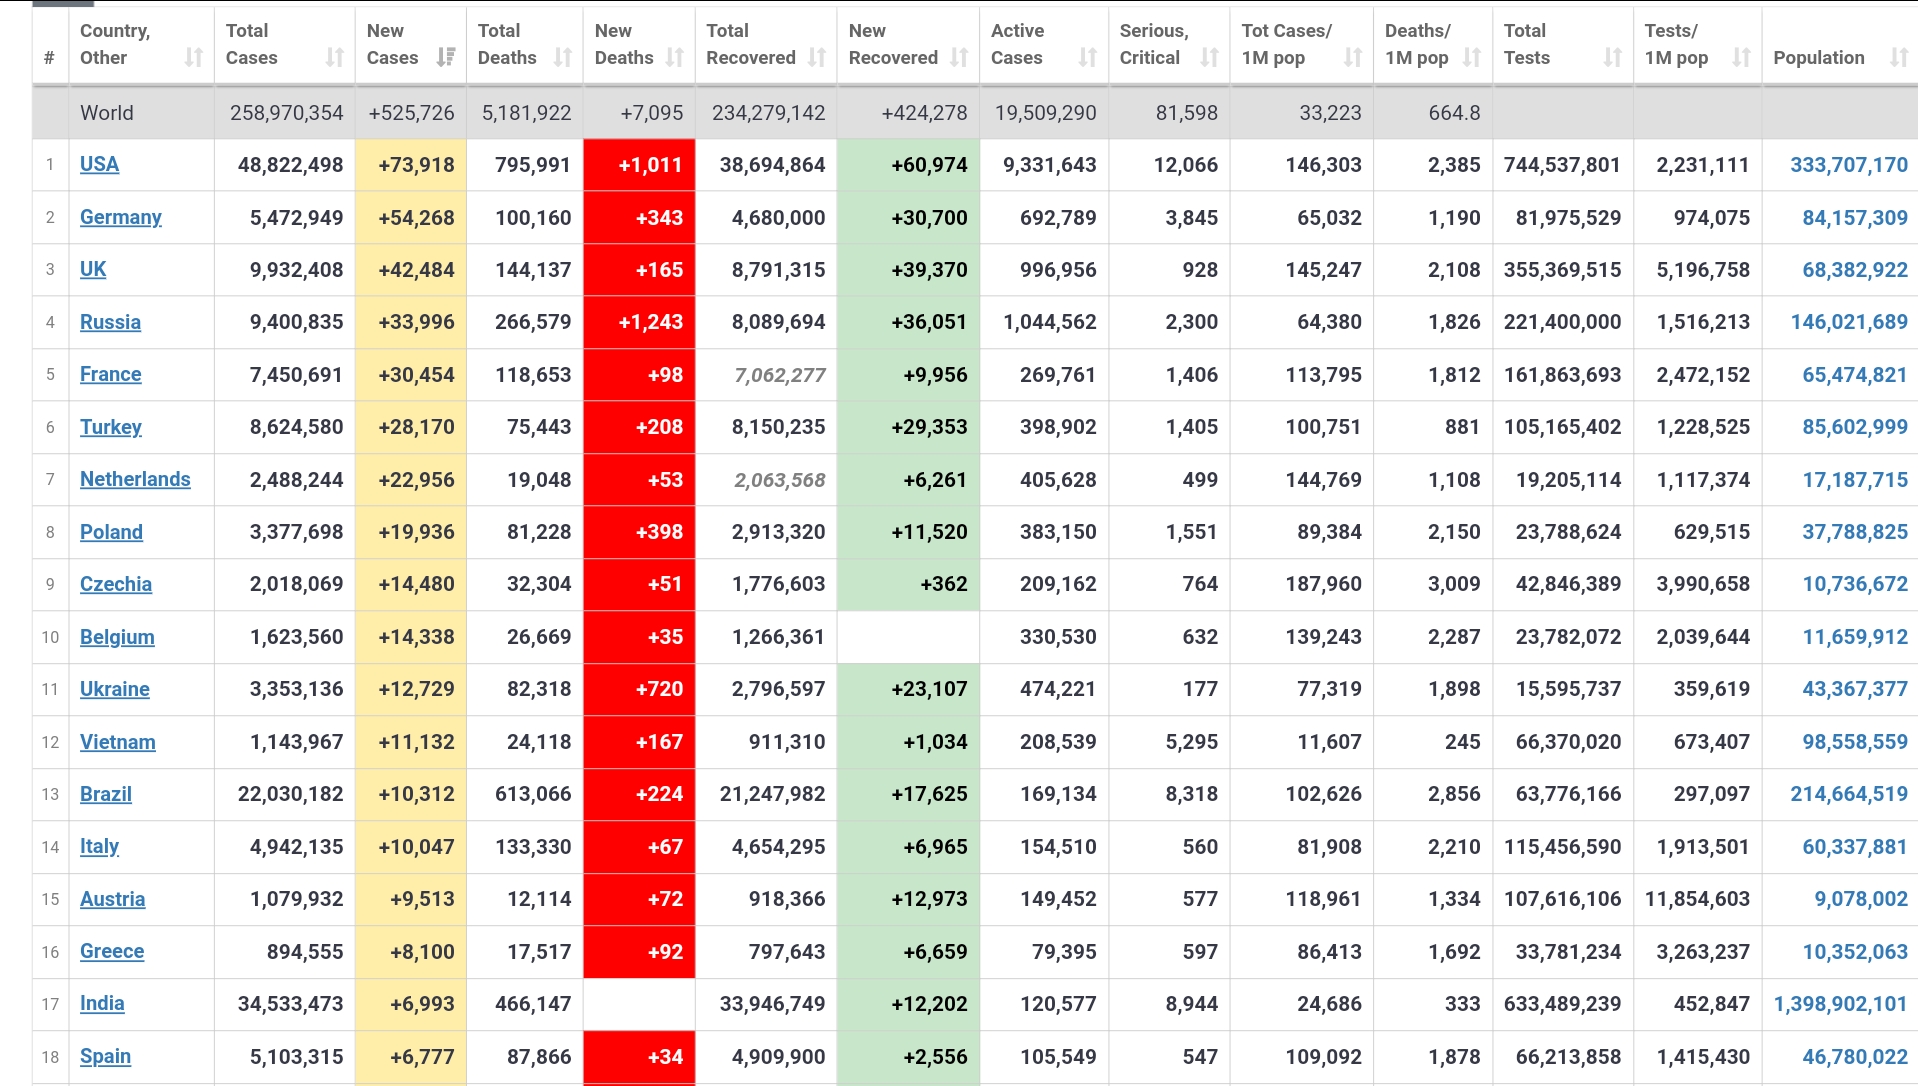
Task: Click sort icon in Total Cases column
Action: (334, 58)
